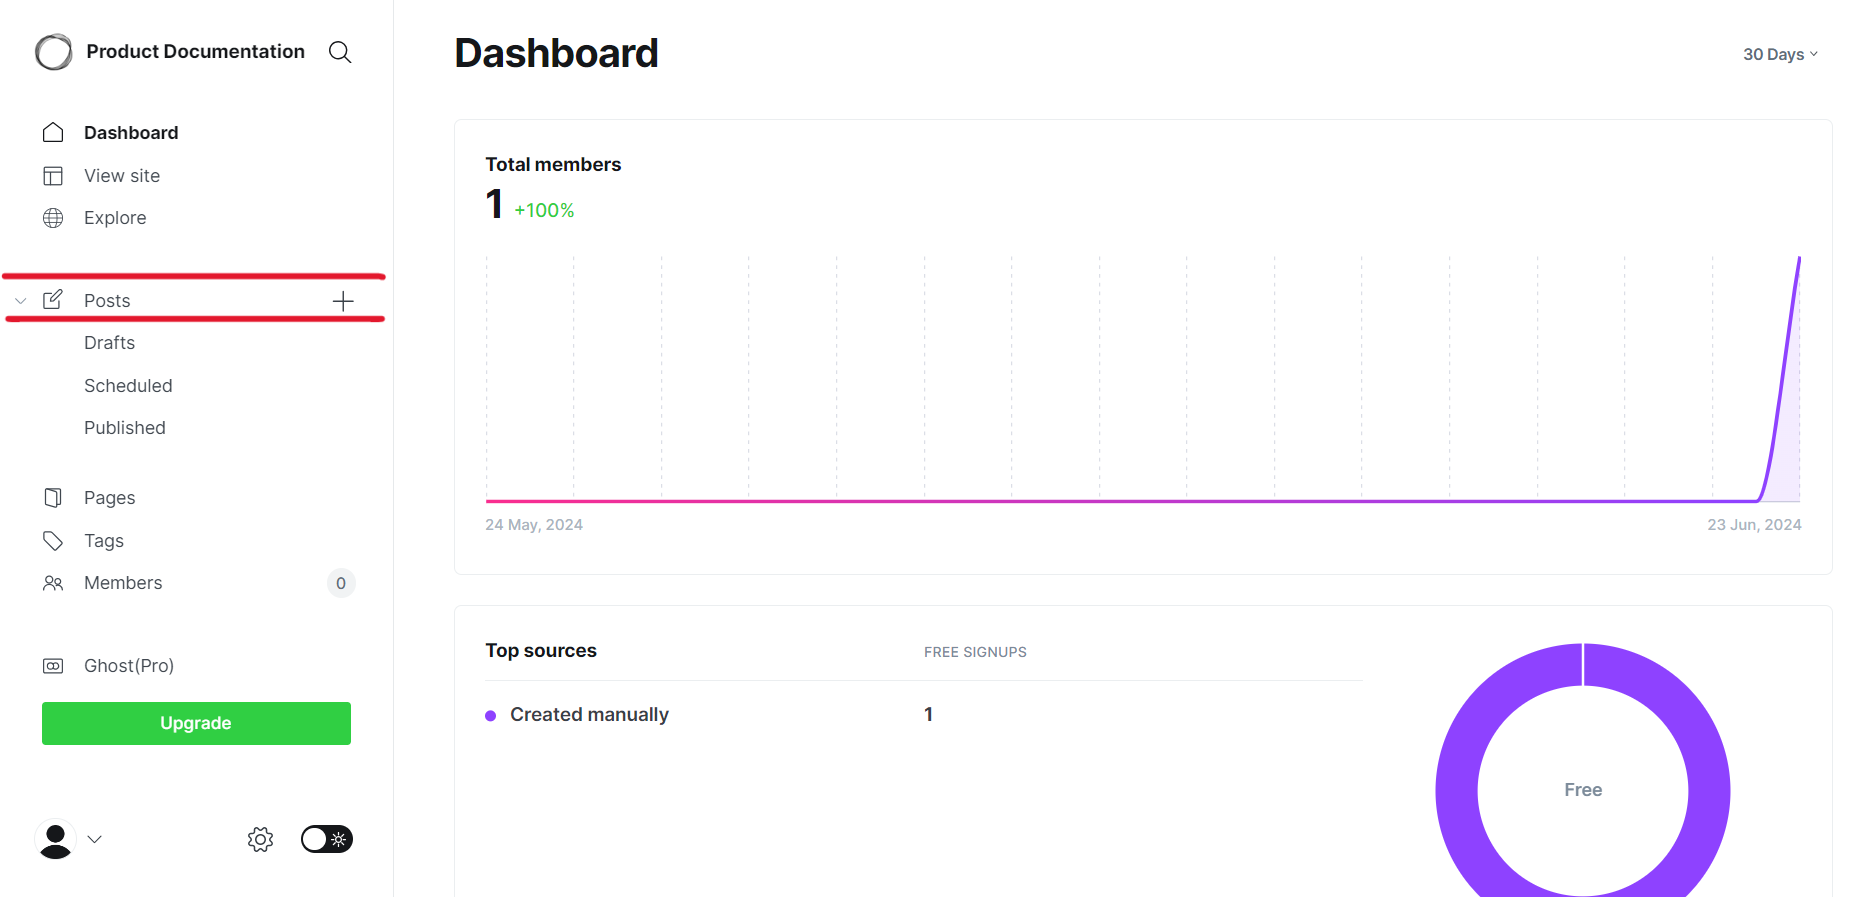
Task: Open Published posts
Action: pos(125,428)
